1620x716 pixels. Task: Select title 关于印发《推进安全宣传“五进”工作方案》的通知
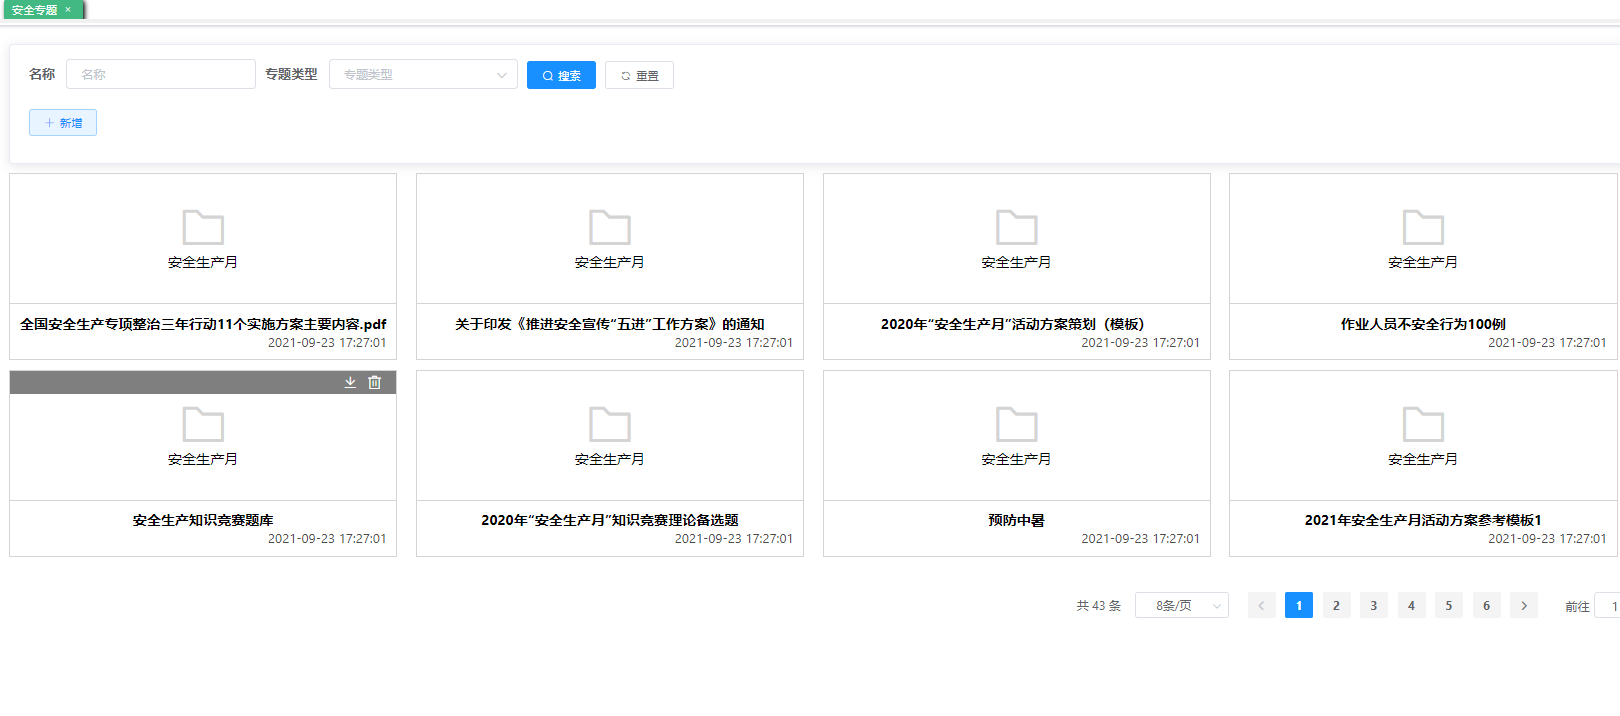[610, 324]
